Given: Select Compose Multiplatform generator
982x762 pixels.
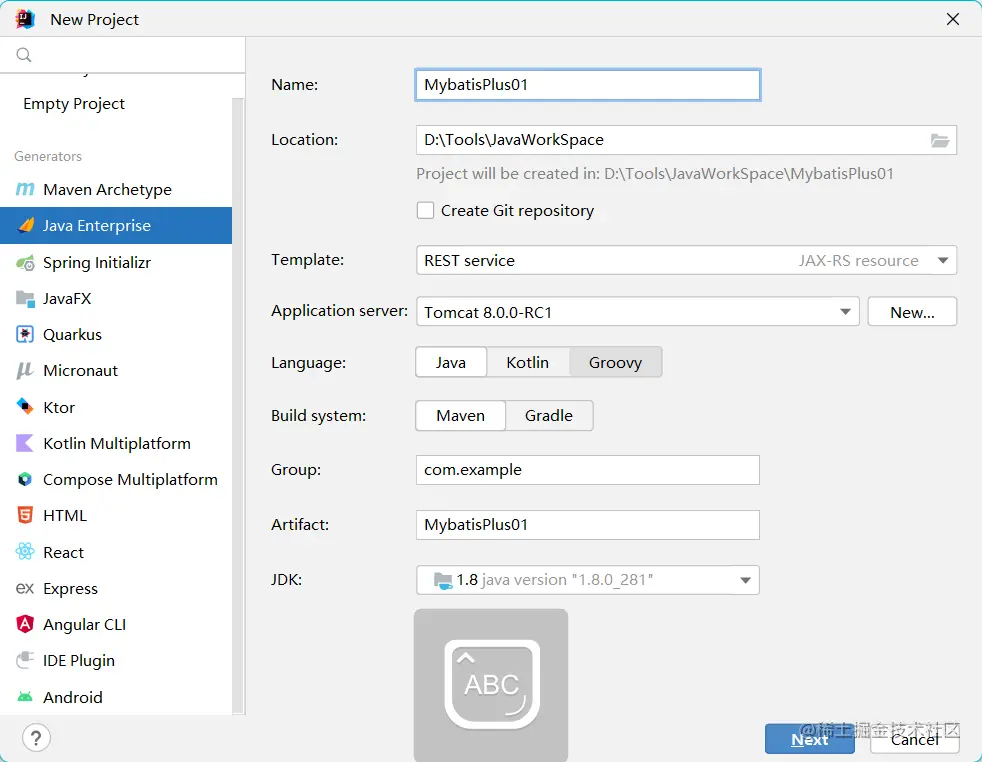Looking at the screenshot, I should pyautogui.click(x=116, y=480).
